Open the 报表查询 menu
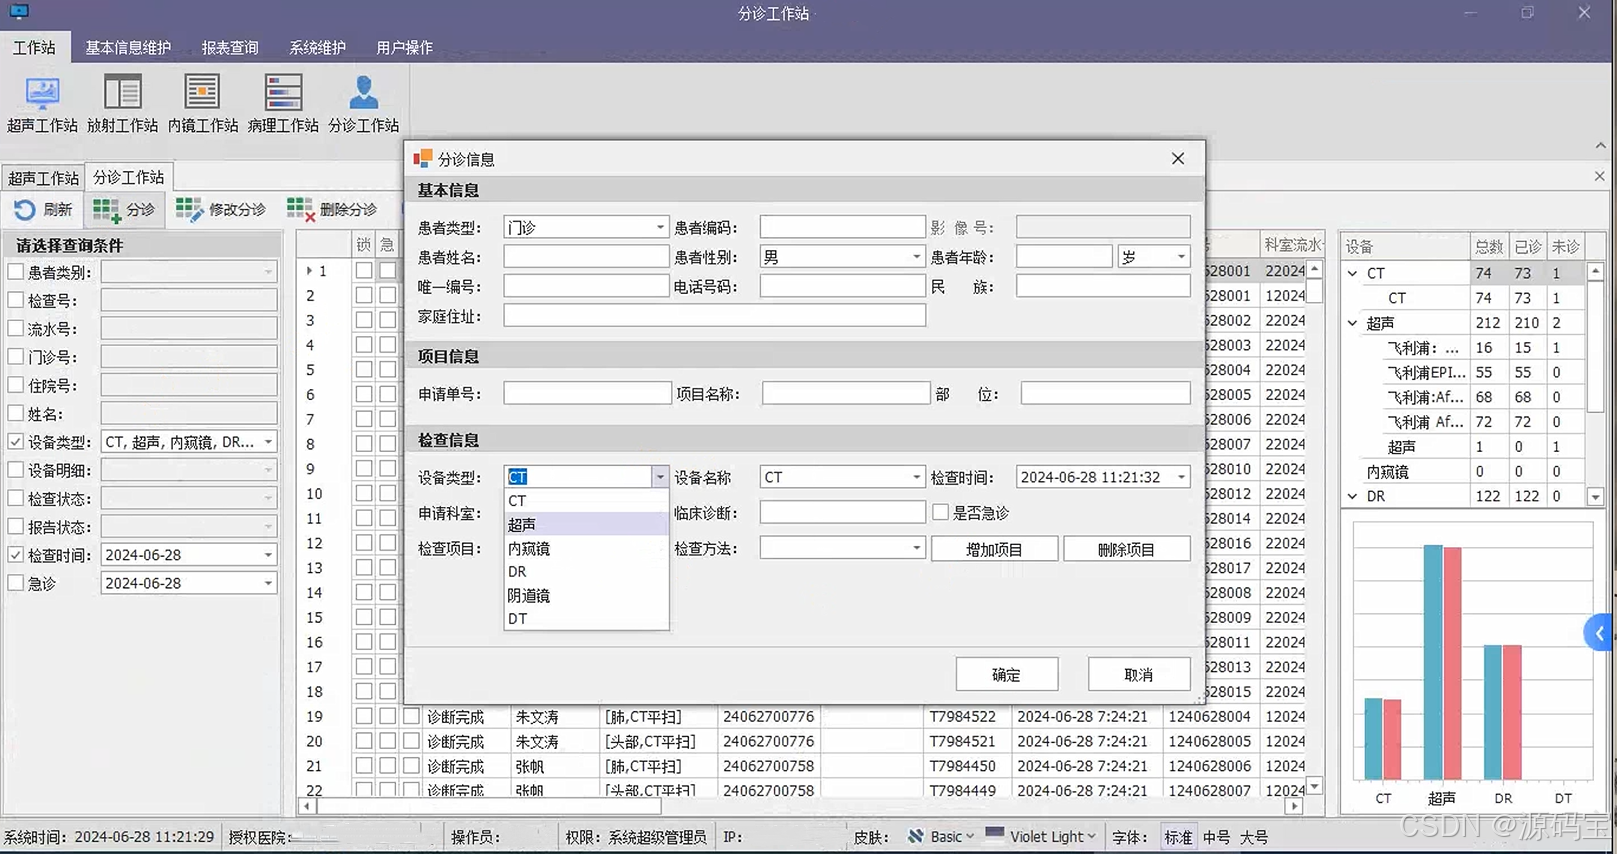Screen dimensions: 1617x854 230,48
